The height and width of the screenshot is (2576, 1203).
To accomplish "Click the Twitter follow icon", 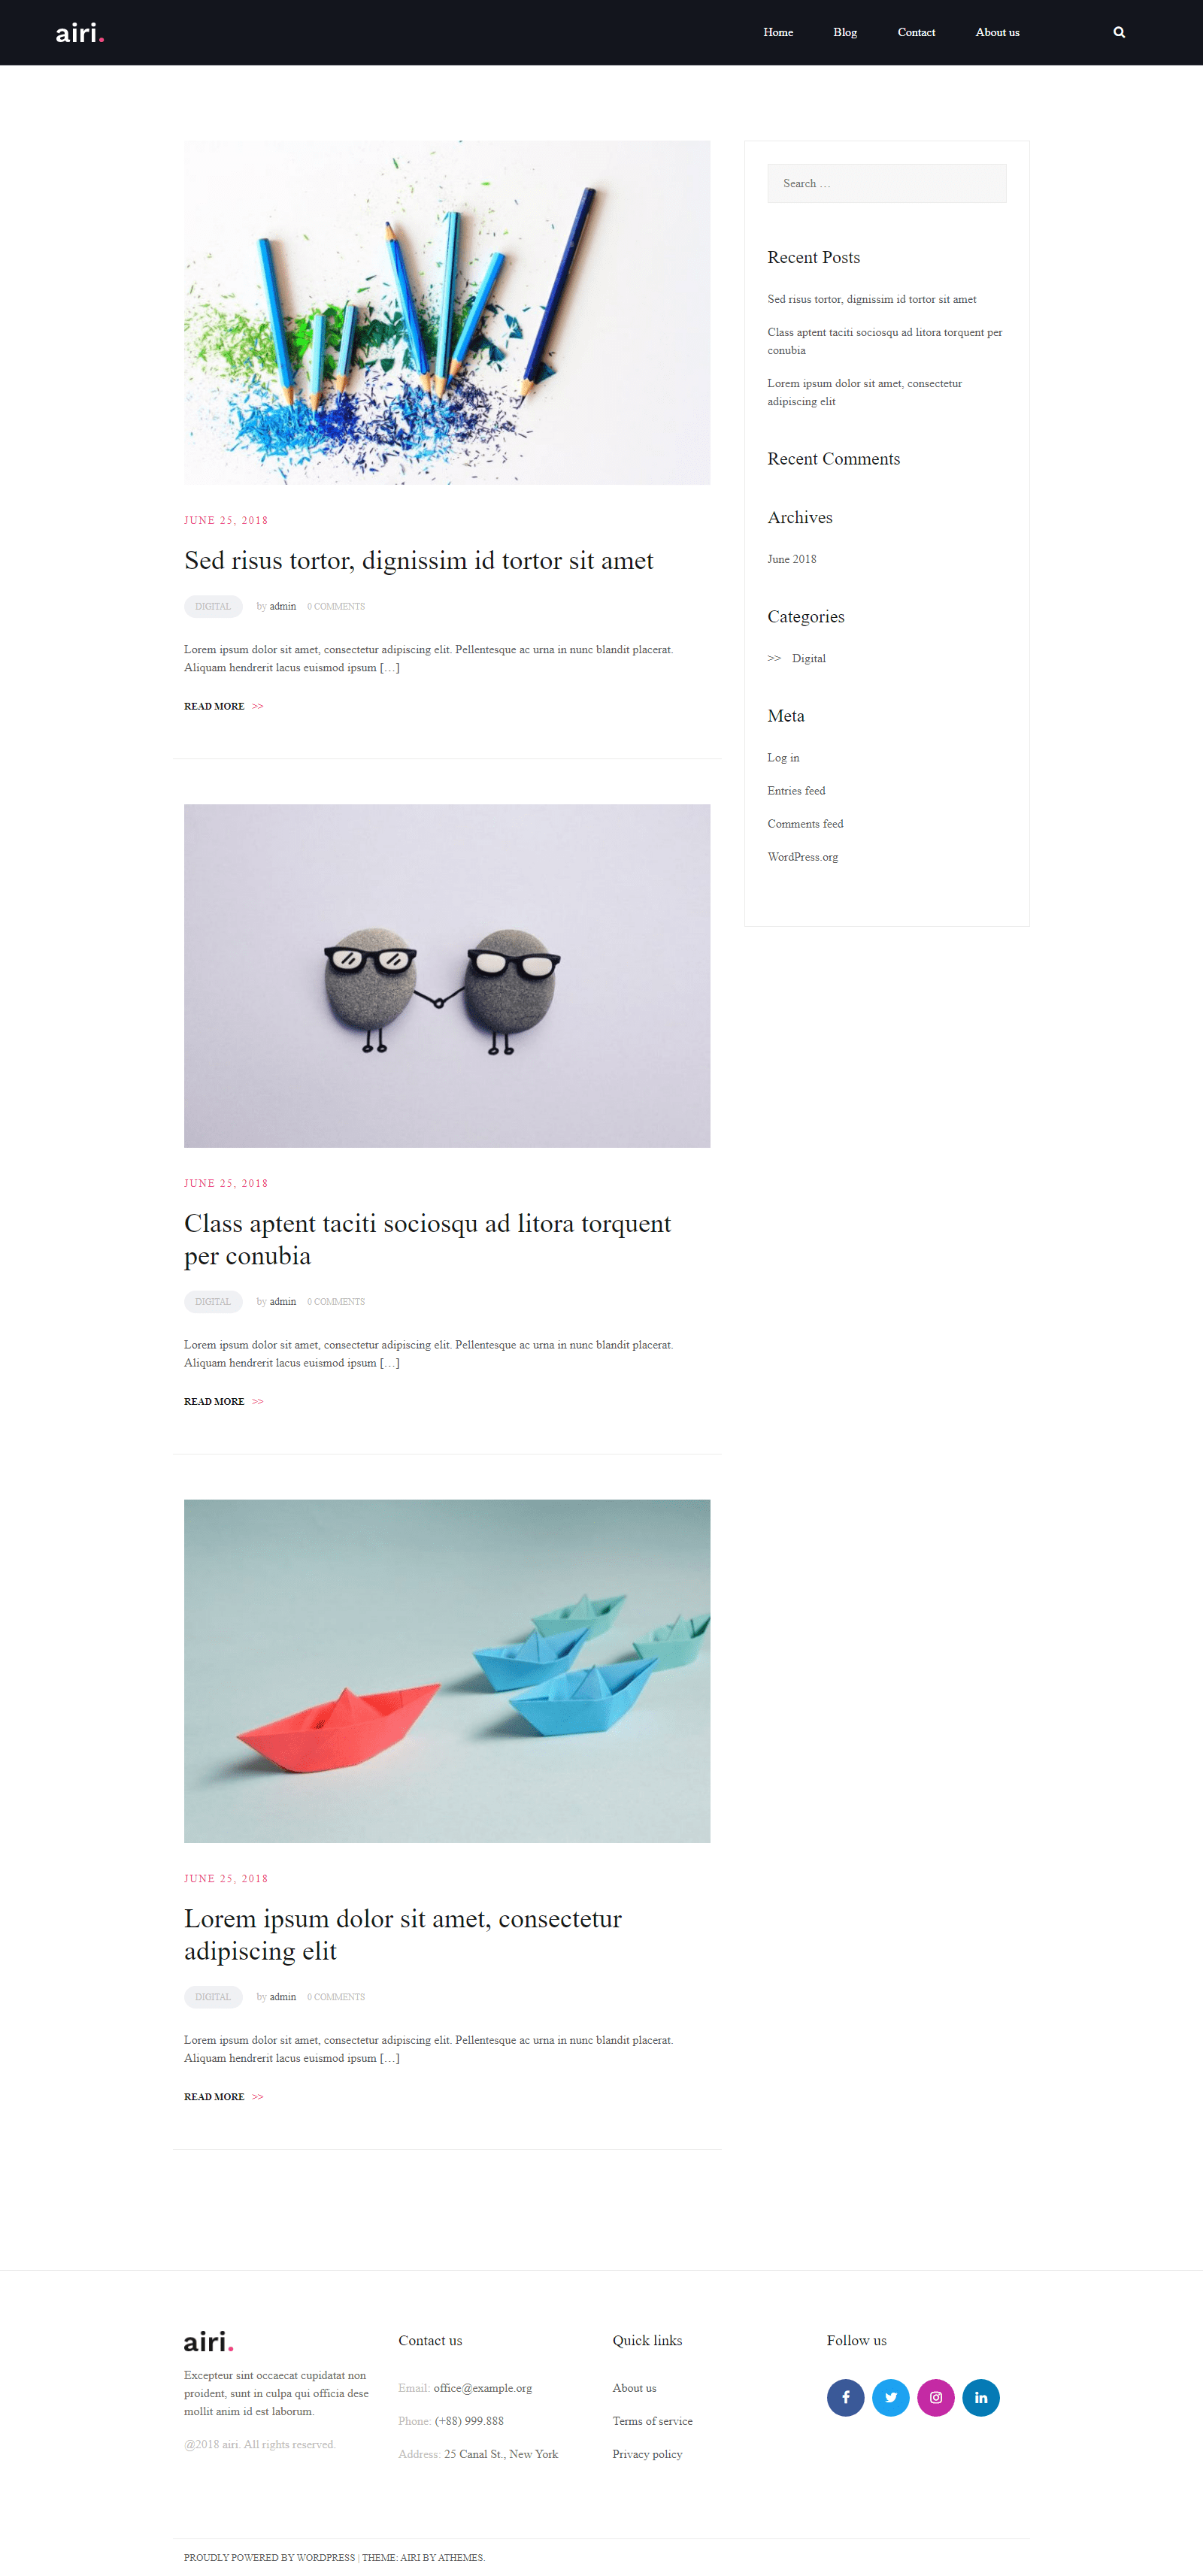I will pos(890,2397).
